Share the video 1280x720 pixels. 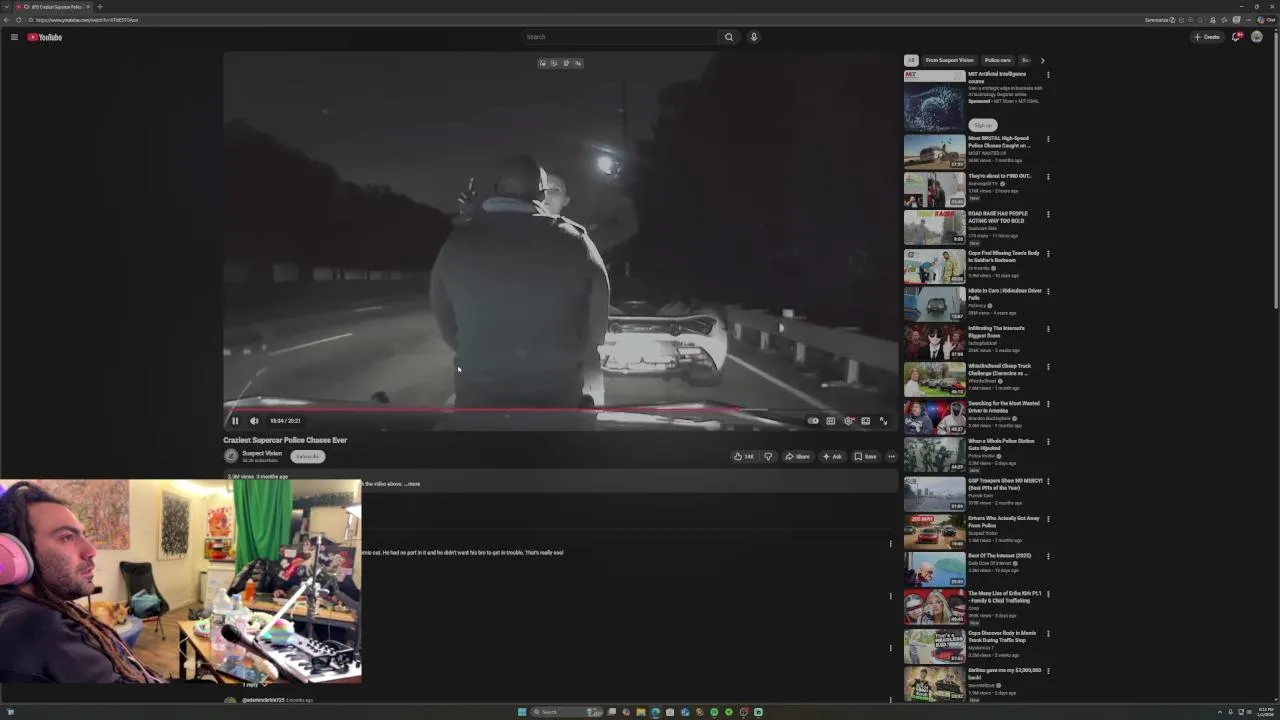click(x=797, y=456)
